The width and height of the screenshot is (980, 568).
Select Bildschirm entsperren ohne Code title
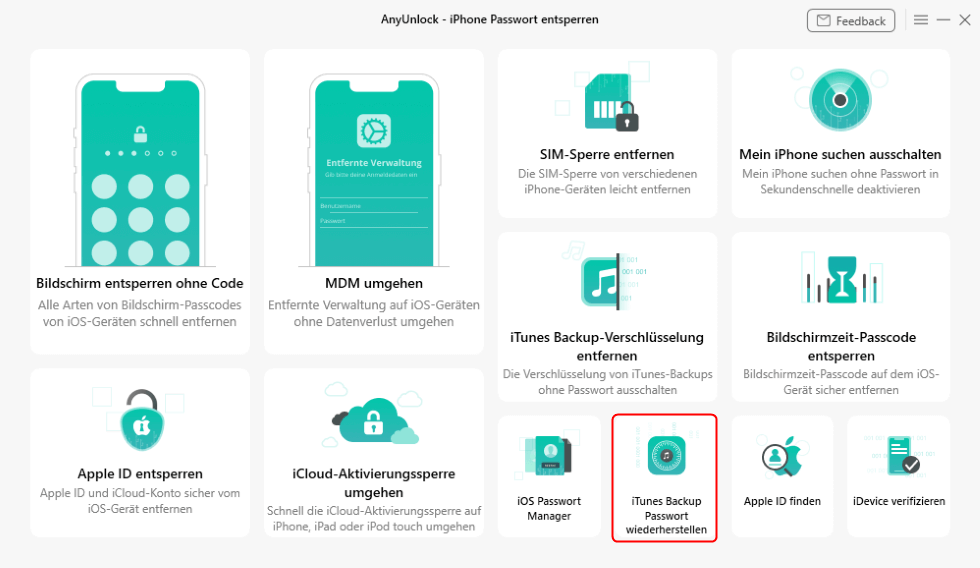coord(140,283)
